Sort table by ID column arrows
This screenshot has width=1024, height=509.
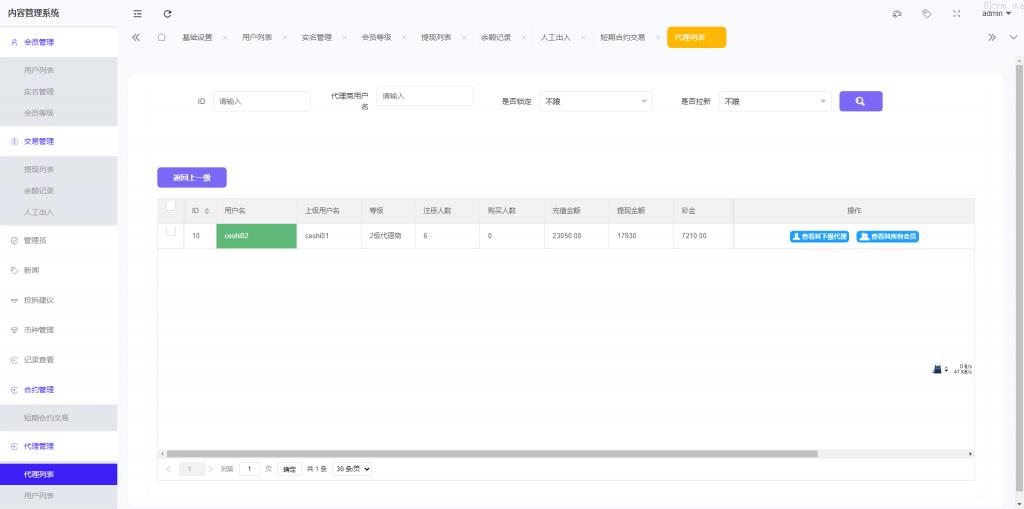207,211
